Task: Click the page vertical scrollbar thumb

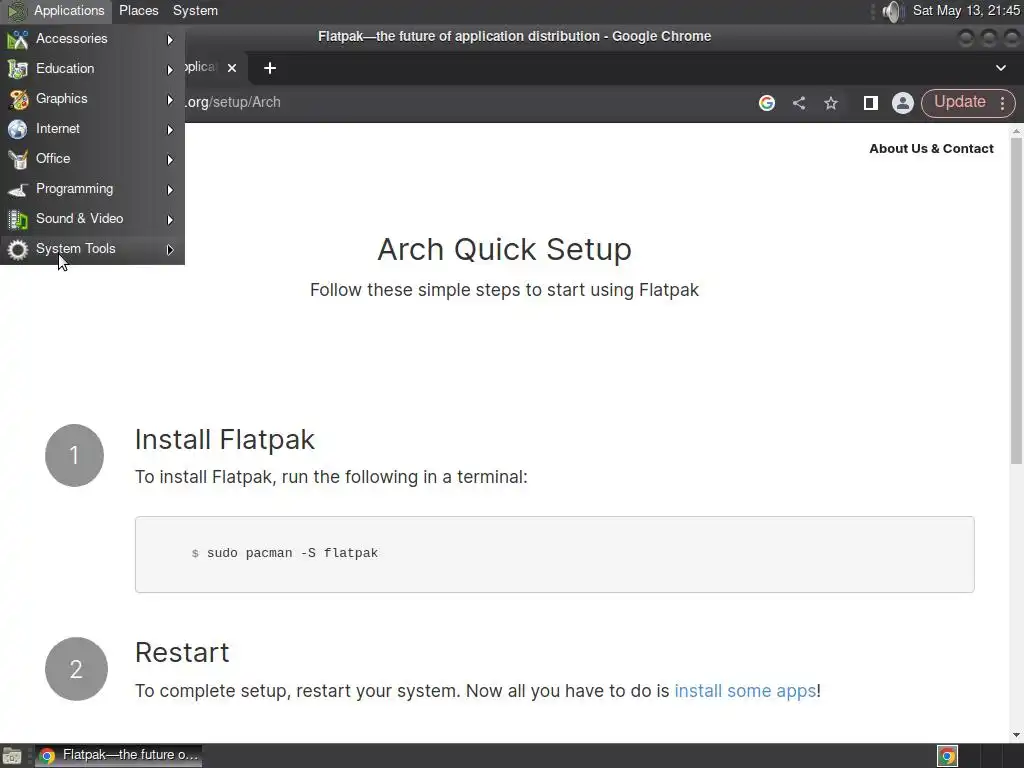Action: [1016, 301]
